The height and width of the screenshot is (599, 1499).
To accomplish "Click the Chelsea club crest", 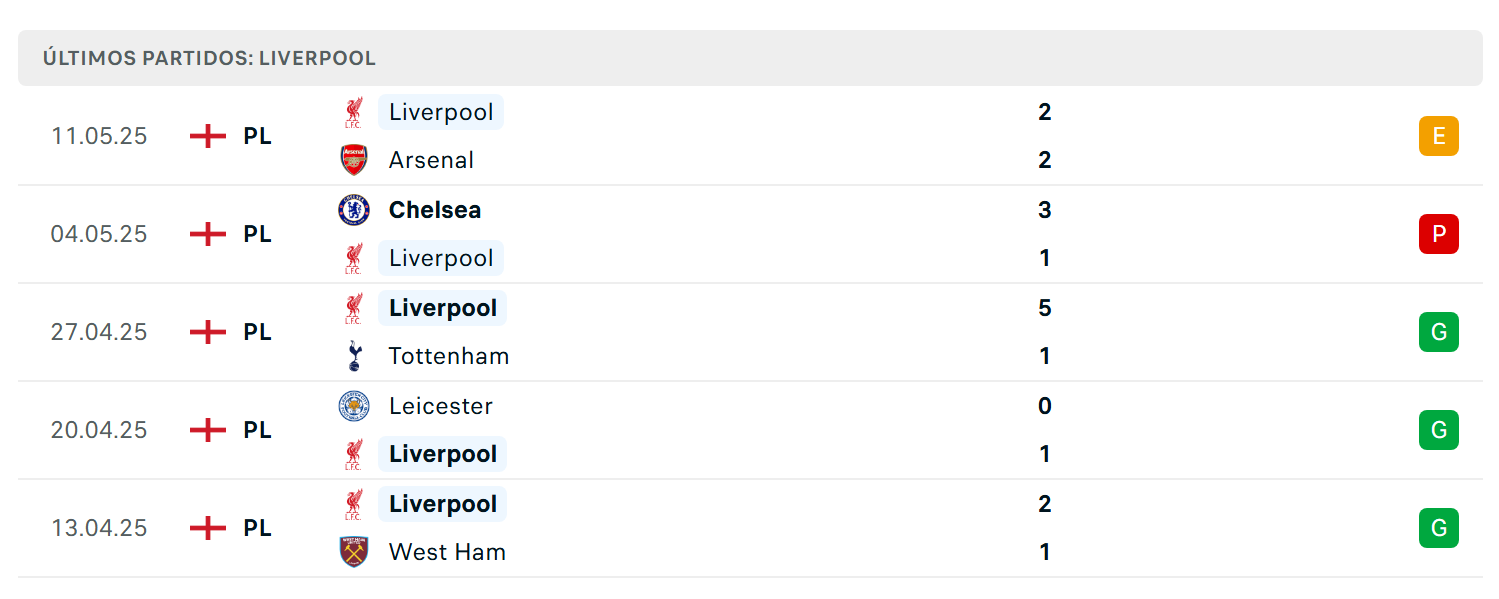I will pyautogui.click(x=354, y=210).
